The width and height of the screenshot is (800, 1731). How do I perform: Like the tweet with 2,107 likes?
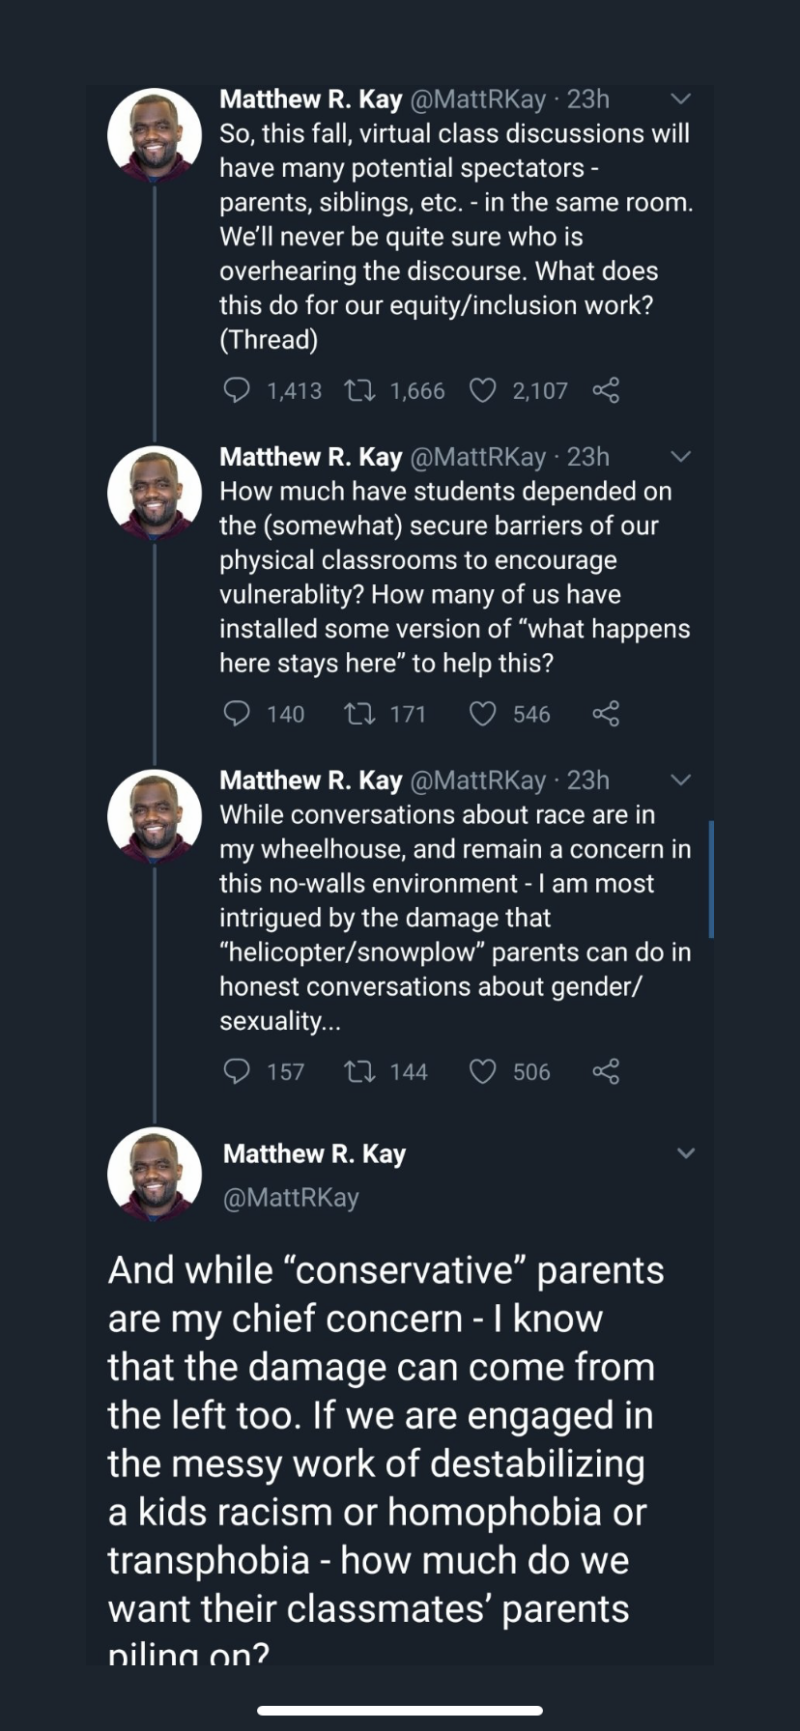pyautogui.click(x=483, y=390)
